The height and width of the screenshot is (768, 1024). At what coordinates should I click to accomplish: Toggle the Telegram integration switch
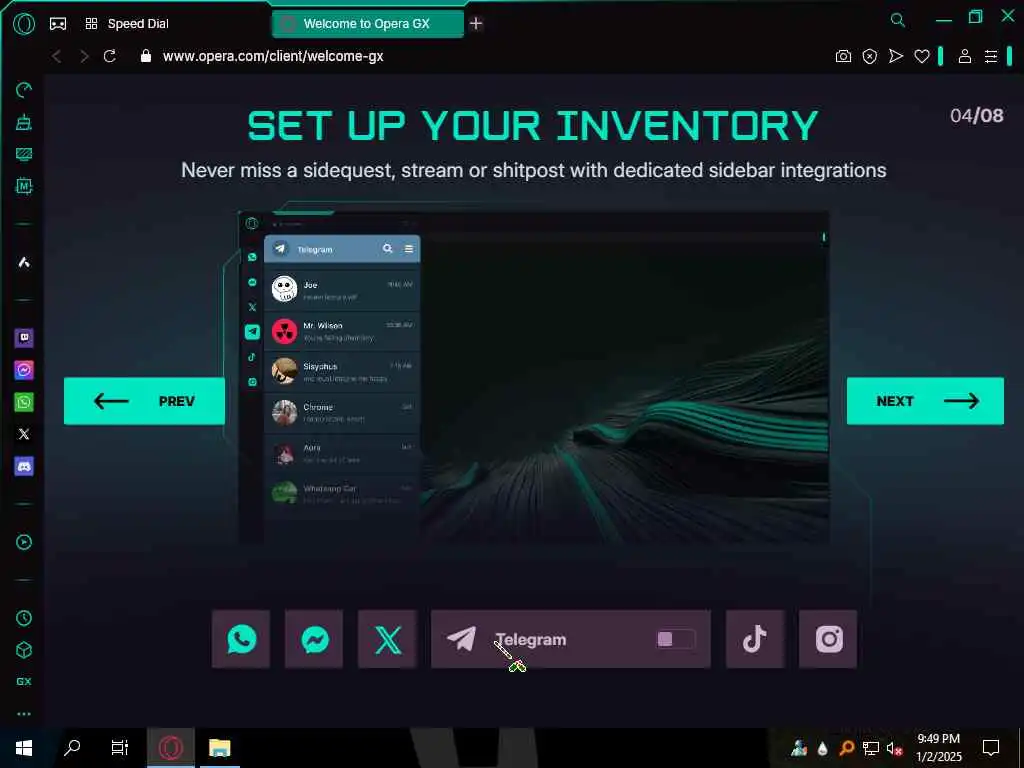pyautogui.click(x=675, y=639)
